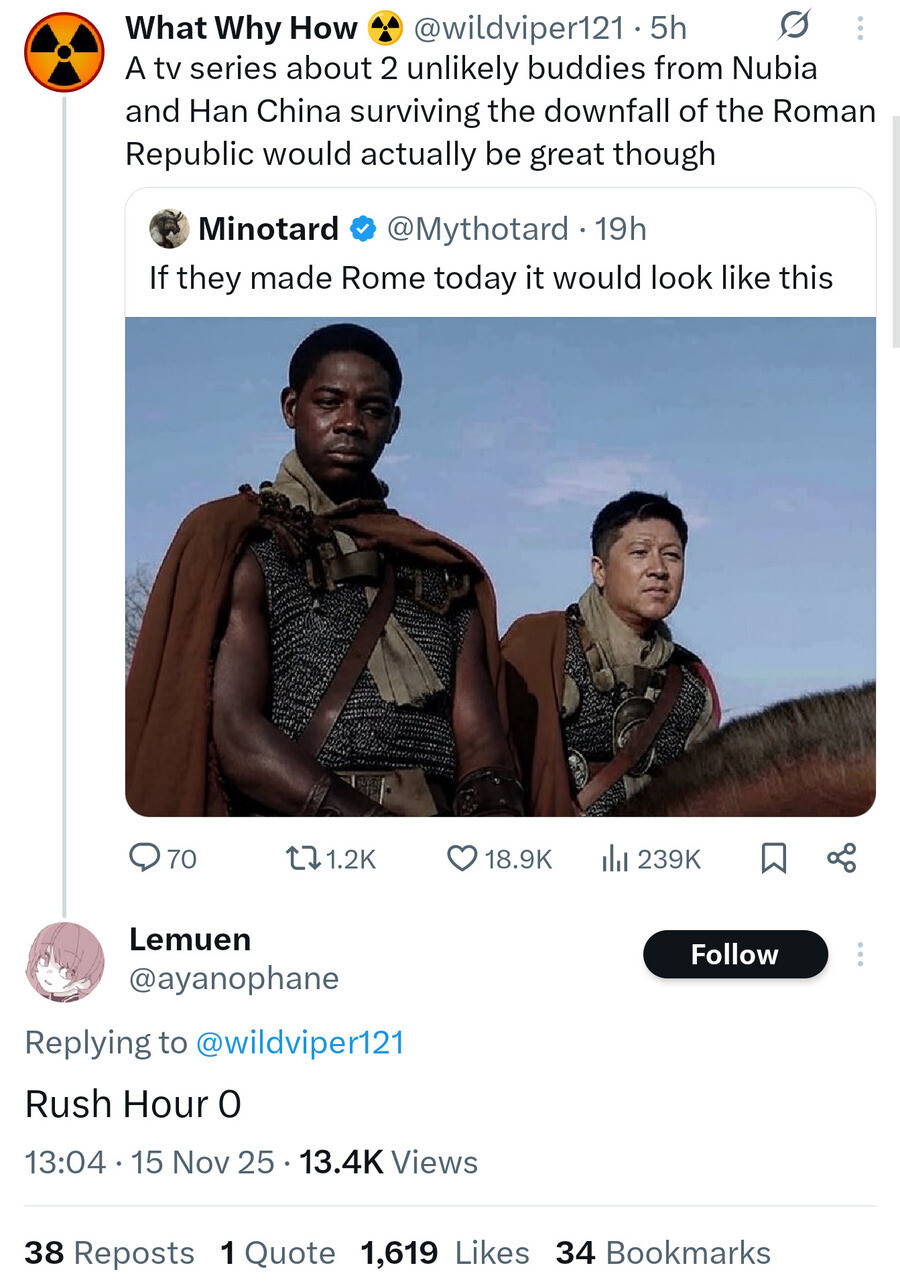Screen dimensions: 900x1288
Task: Open What Why How radiation avatar
Action: coord(64,51)
